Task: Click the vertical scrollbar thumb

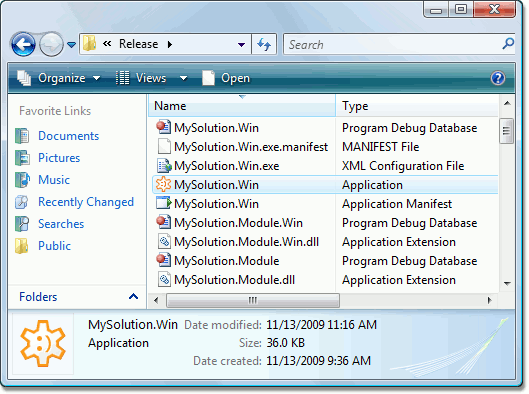Action: point(506,131)
